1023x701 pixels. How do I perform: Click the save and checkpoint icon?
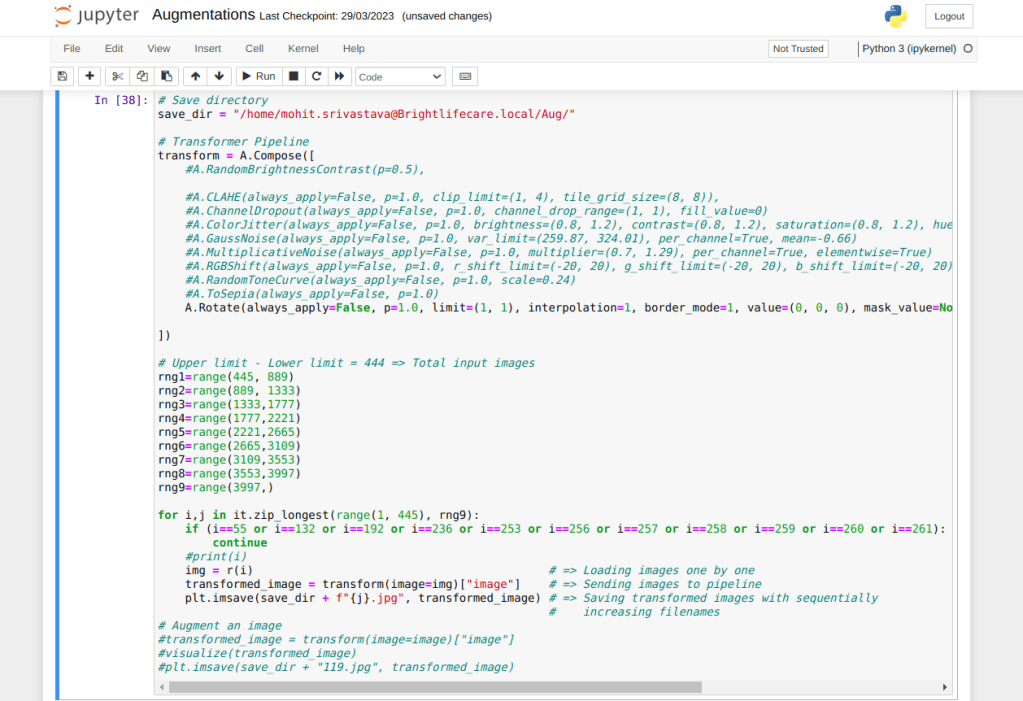pos(63,76)
